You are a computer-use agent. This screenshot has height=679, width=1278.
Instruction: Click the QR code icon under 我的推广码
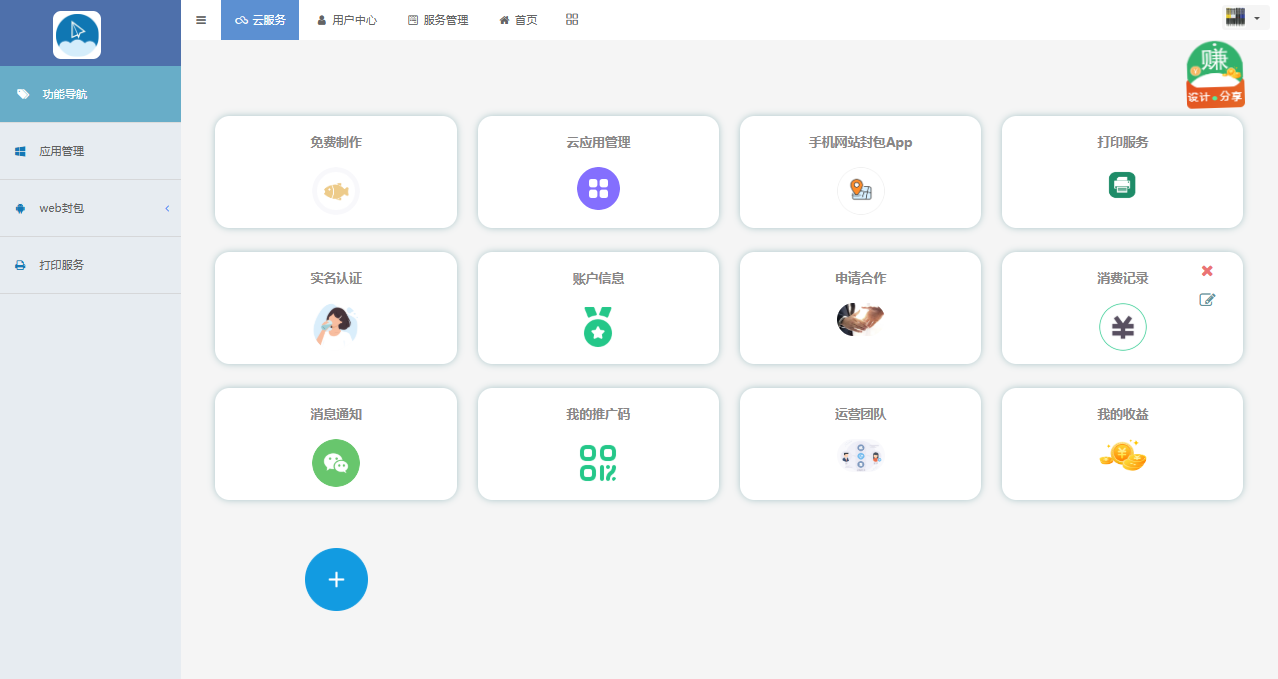pos(598,463)
